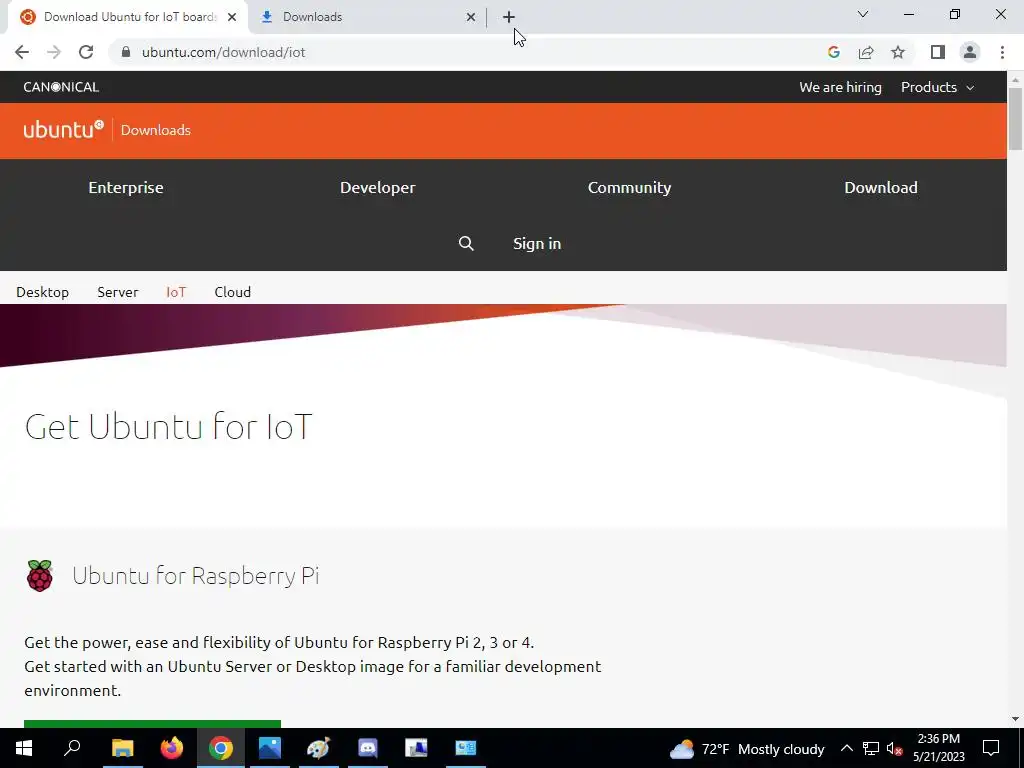Open the Community menu
The width and height of the screenshot is (1024, 768).
(x=630, y=187)
